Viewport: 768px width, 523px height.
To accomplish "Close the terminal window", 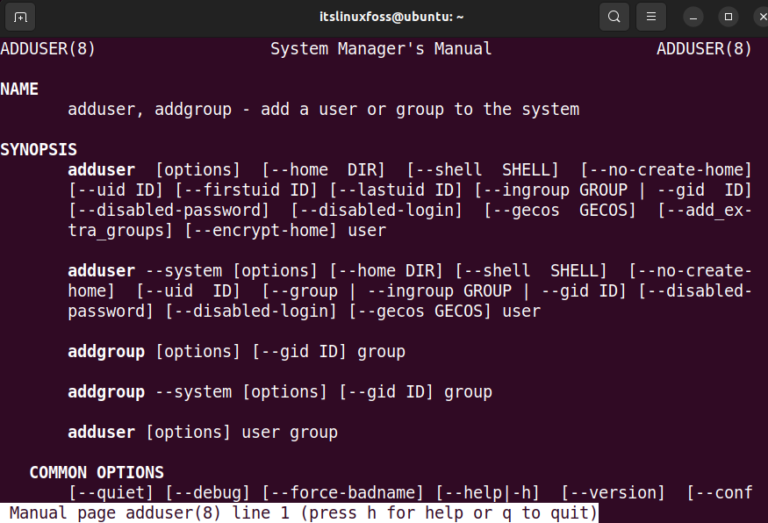I will click(x=762, y=17).
